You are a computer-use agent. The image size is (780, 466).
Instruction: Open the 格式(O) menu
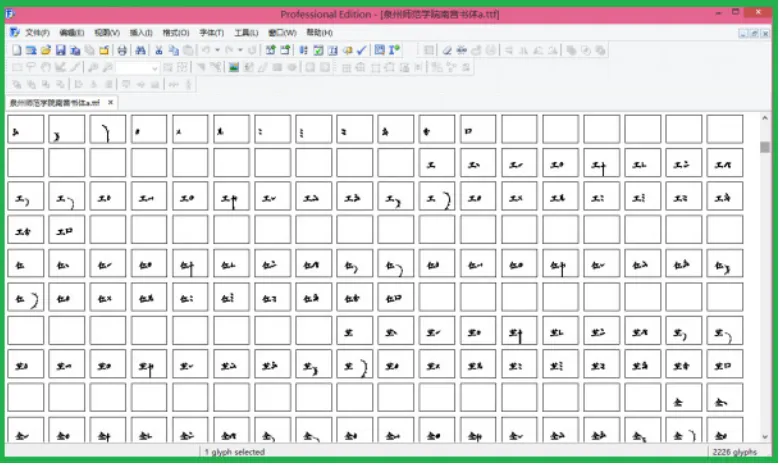[x=176, y=33]
